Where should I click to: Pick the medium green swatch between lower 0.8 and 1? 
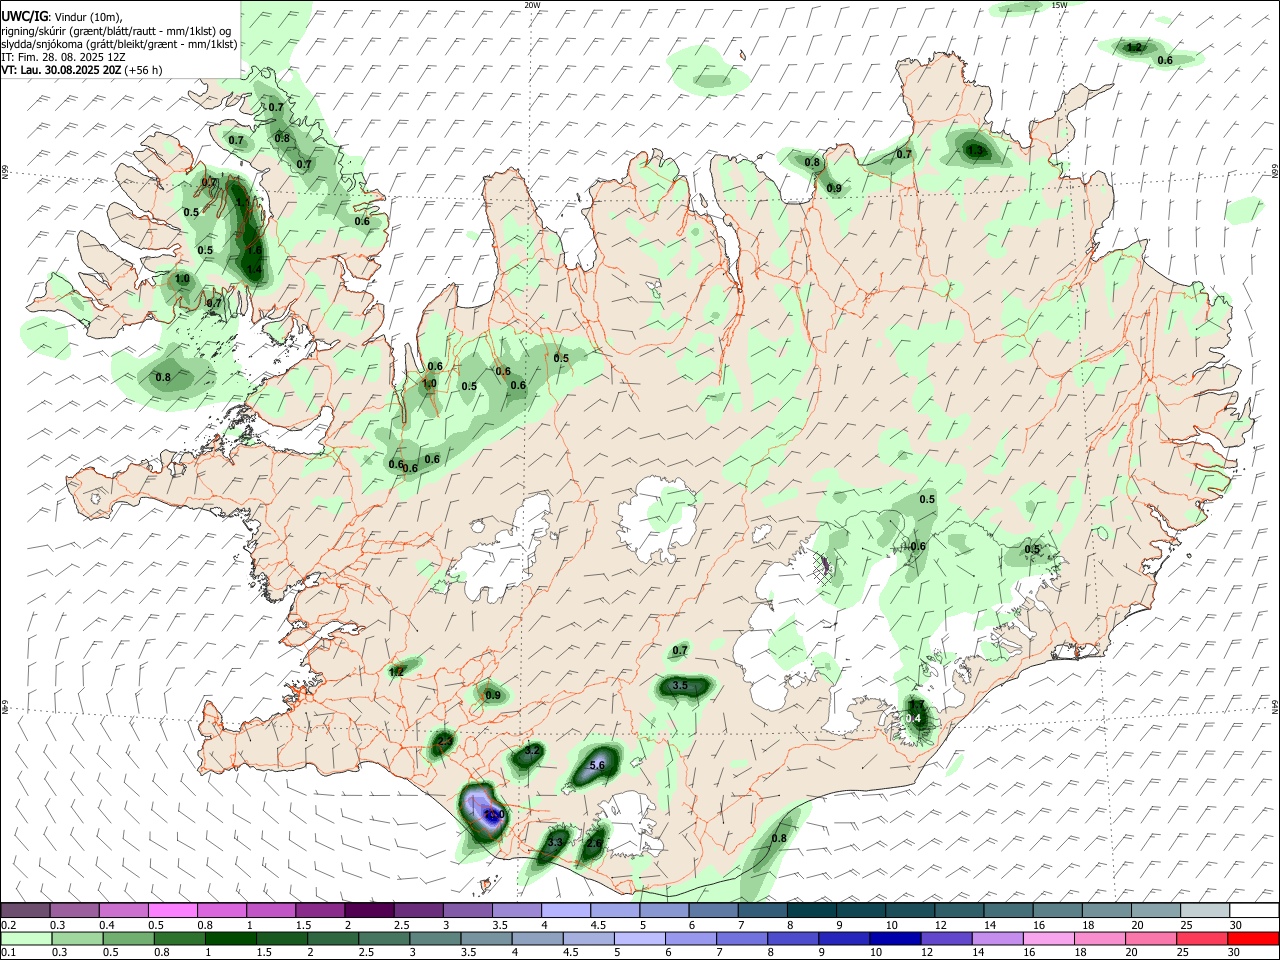[180, 938]
